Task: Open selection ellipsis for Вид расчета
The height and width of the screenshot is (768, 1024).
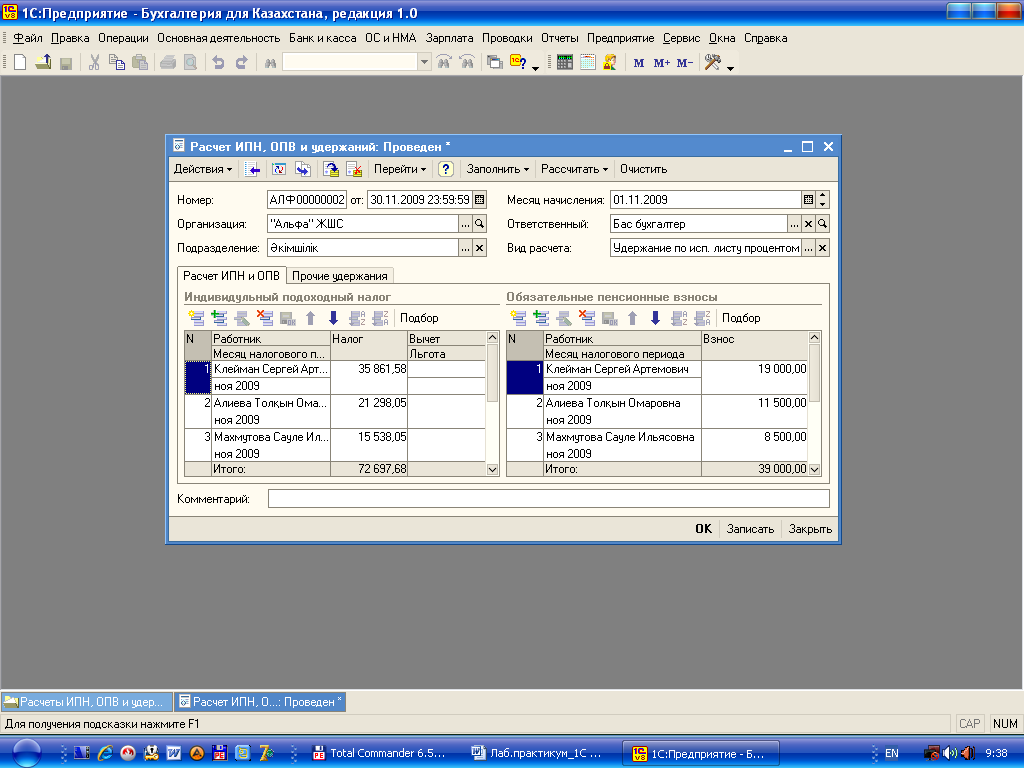Action: click(808, 248)
